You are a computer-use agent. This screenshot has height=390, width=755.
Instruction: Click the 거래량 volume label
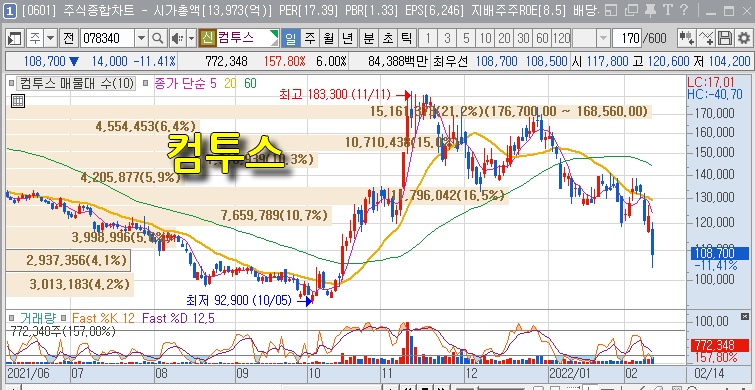[x=38, y=318]
